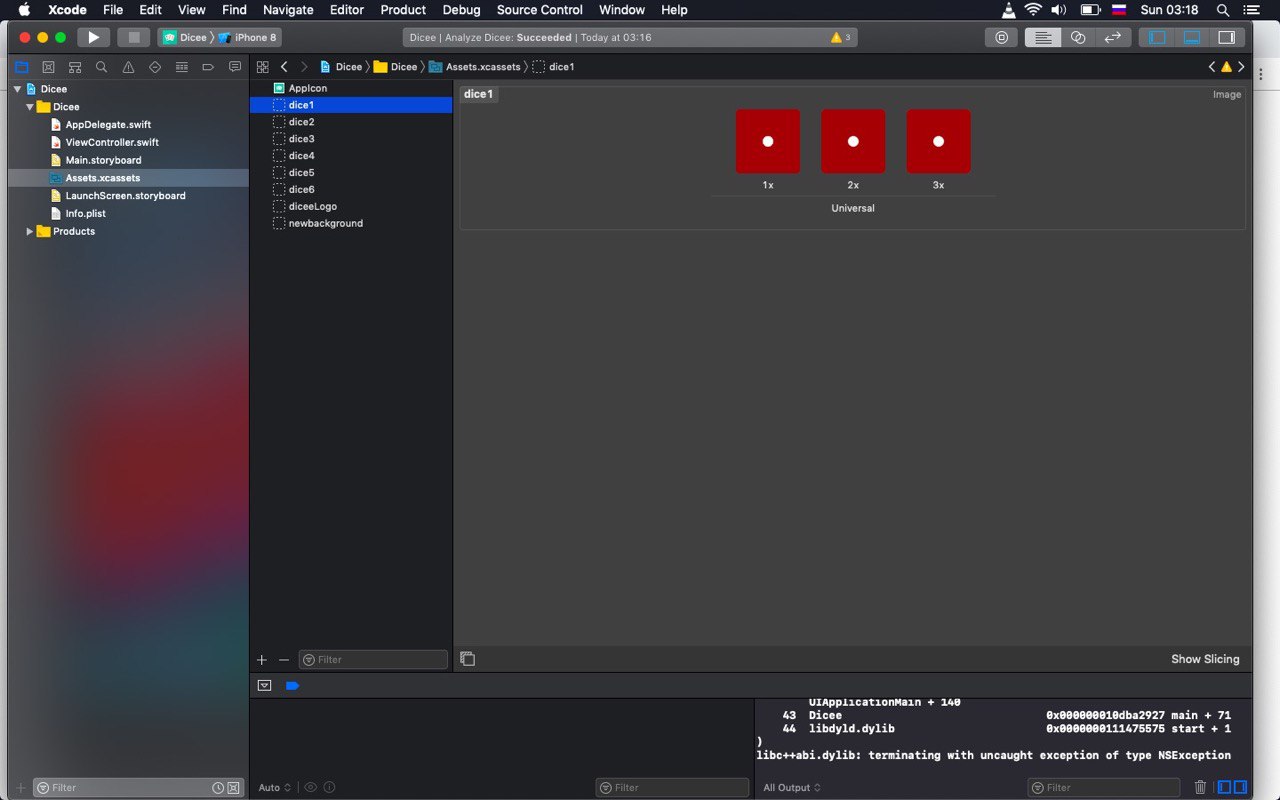Image resolution: width=1280 pixels, height=800 pixels.
Task: Show the Project navigator folder icon
Action: (x=21, y=67)
